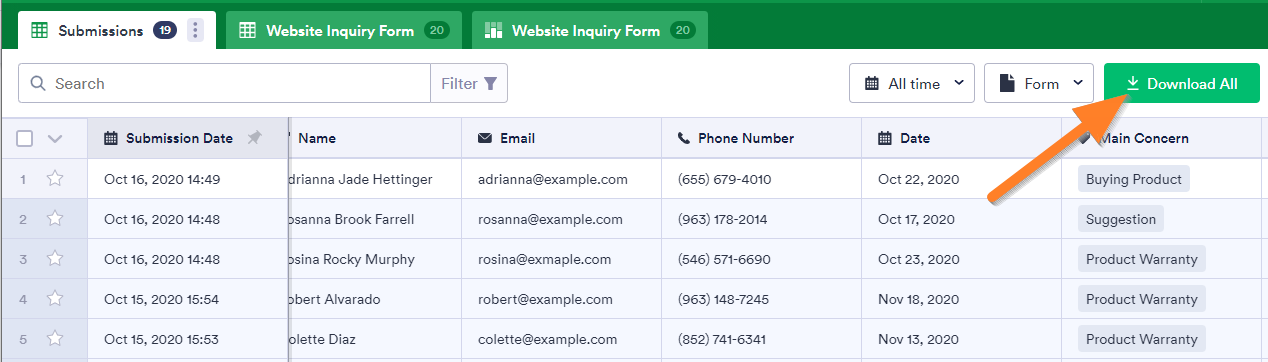Viewport: 1268px width, 362px height.
Task: Click the pin icon on Submission Date column
Action: pyautogui.click(x=254, y=138)
